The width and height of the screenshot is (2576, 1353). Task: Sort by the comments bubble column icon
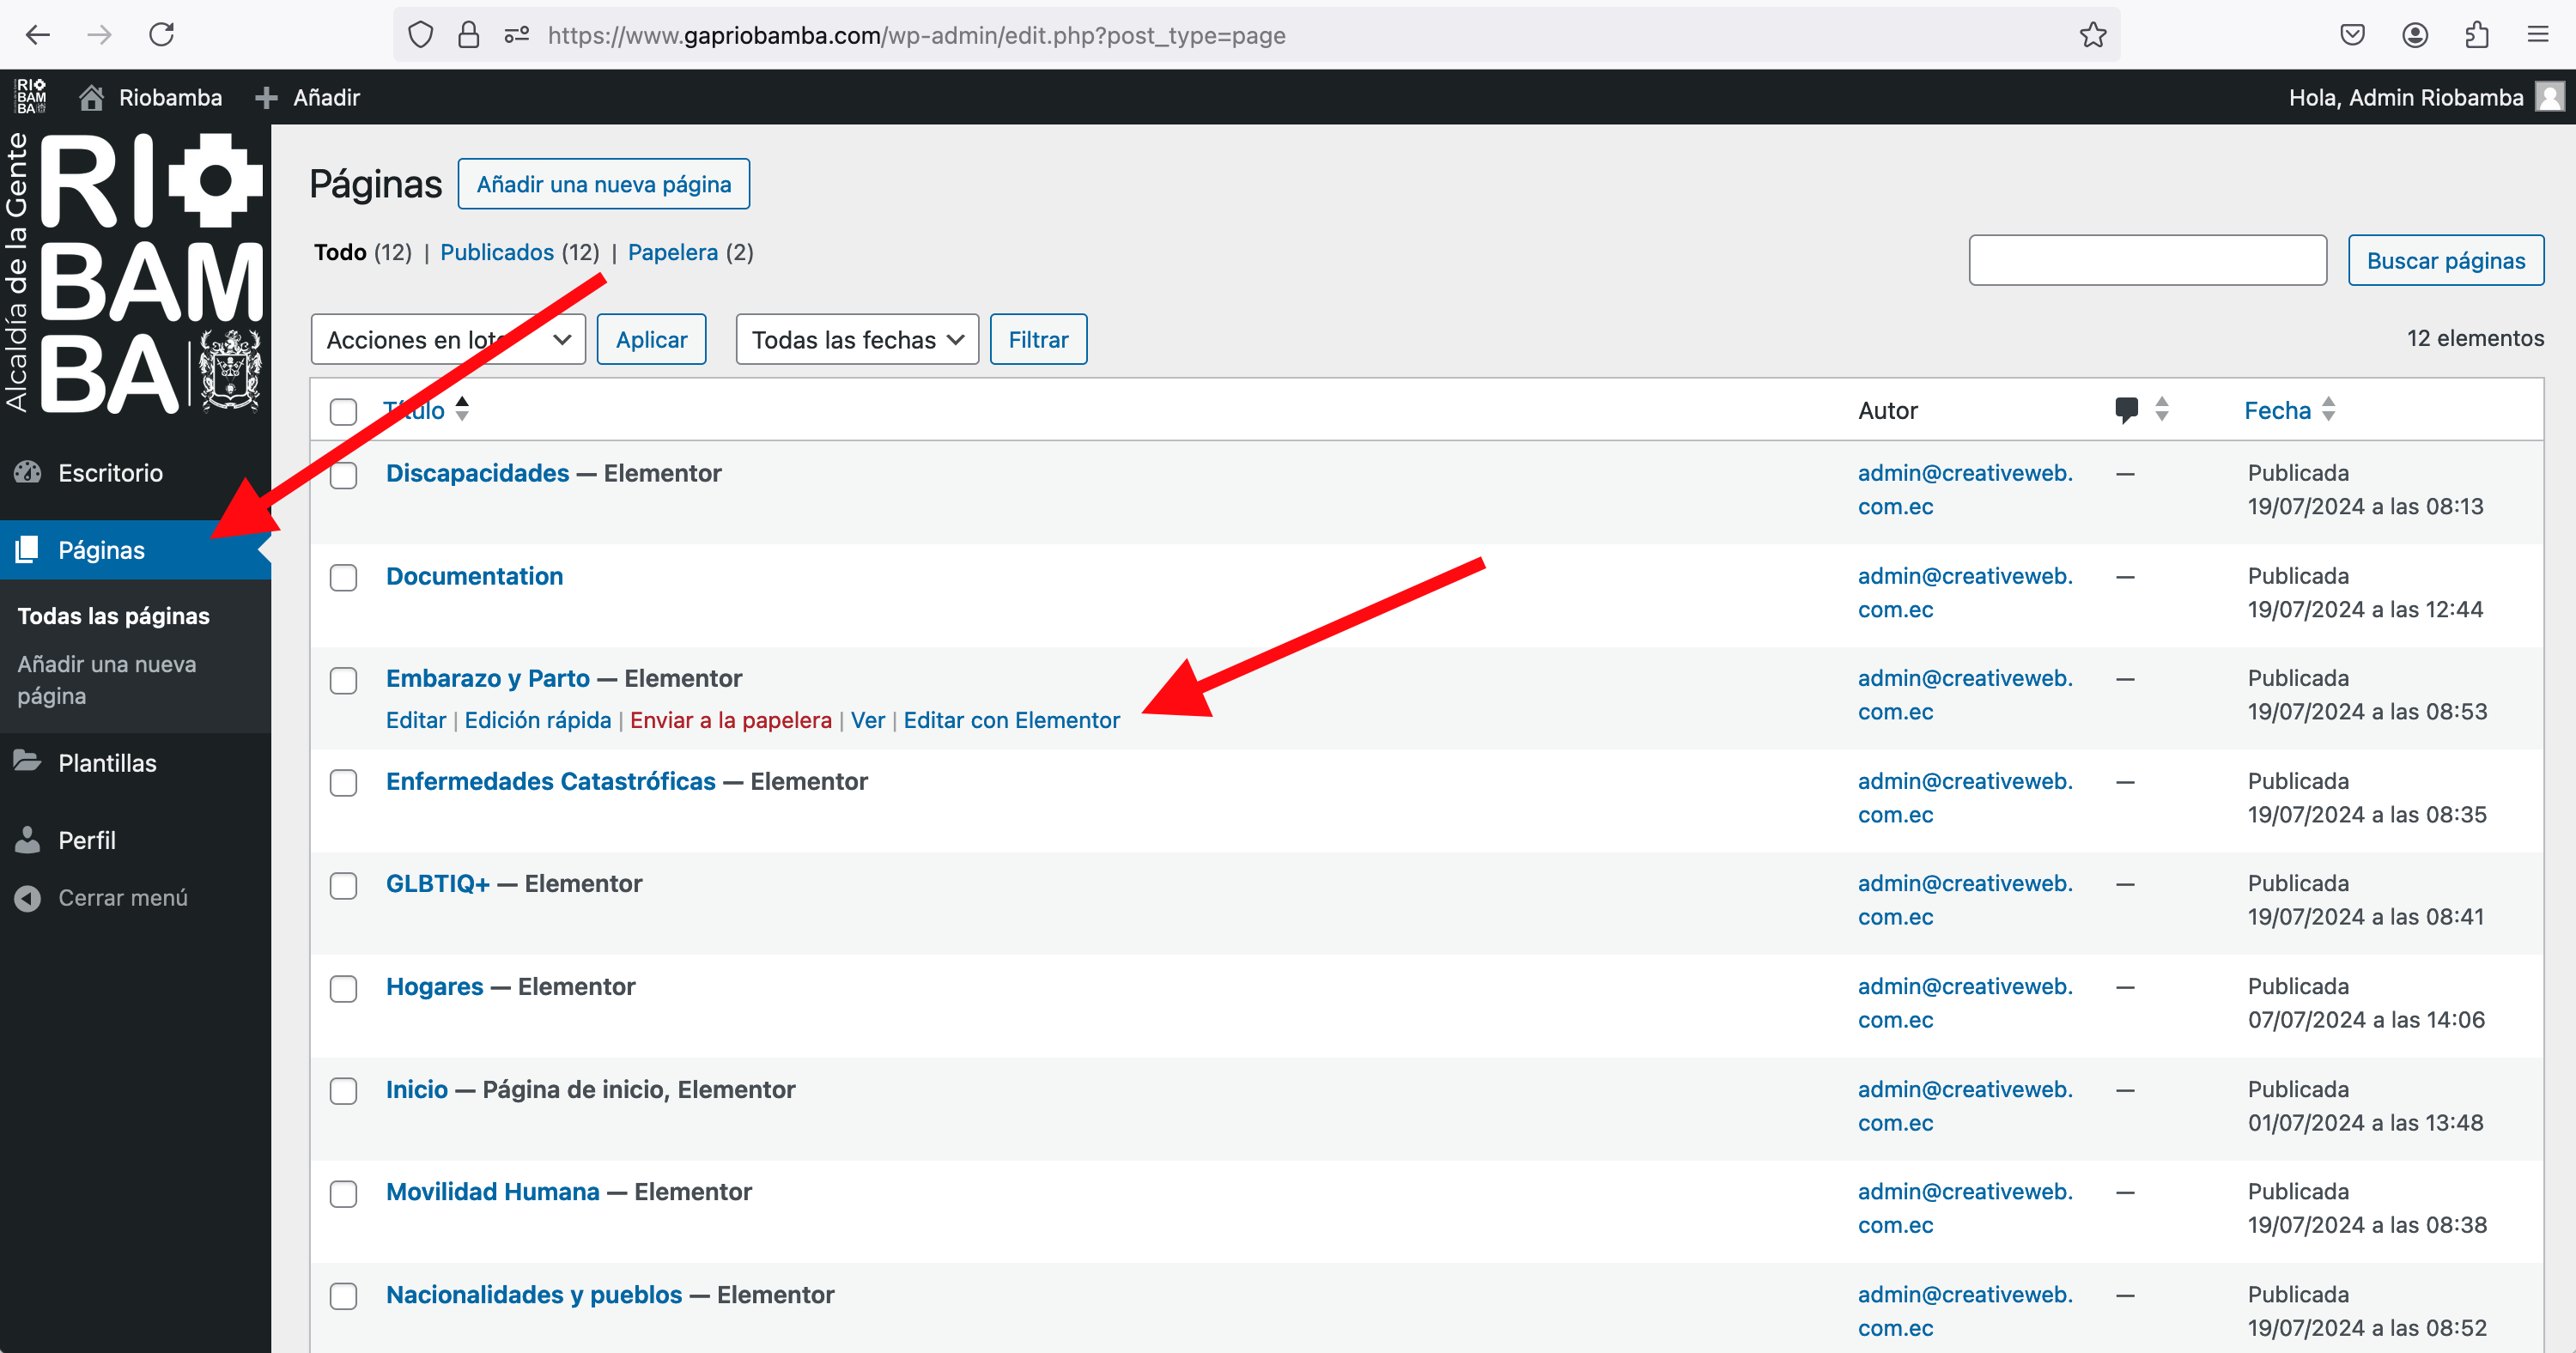2126,409
